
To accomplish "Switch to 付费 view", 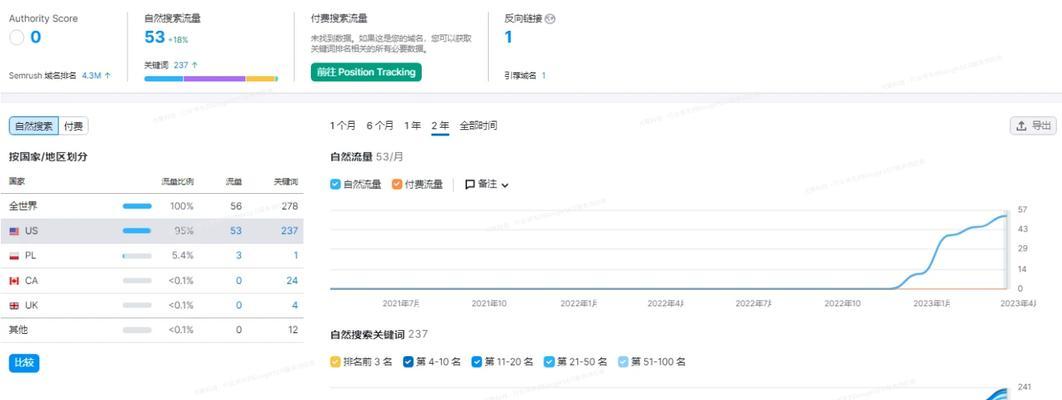I will pos(74,126).
